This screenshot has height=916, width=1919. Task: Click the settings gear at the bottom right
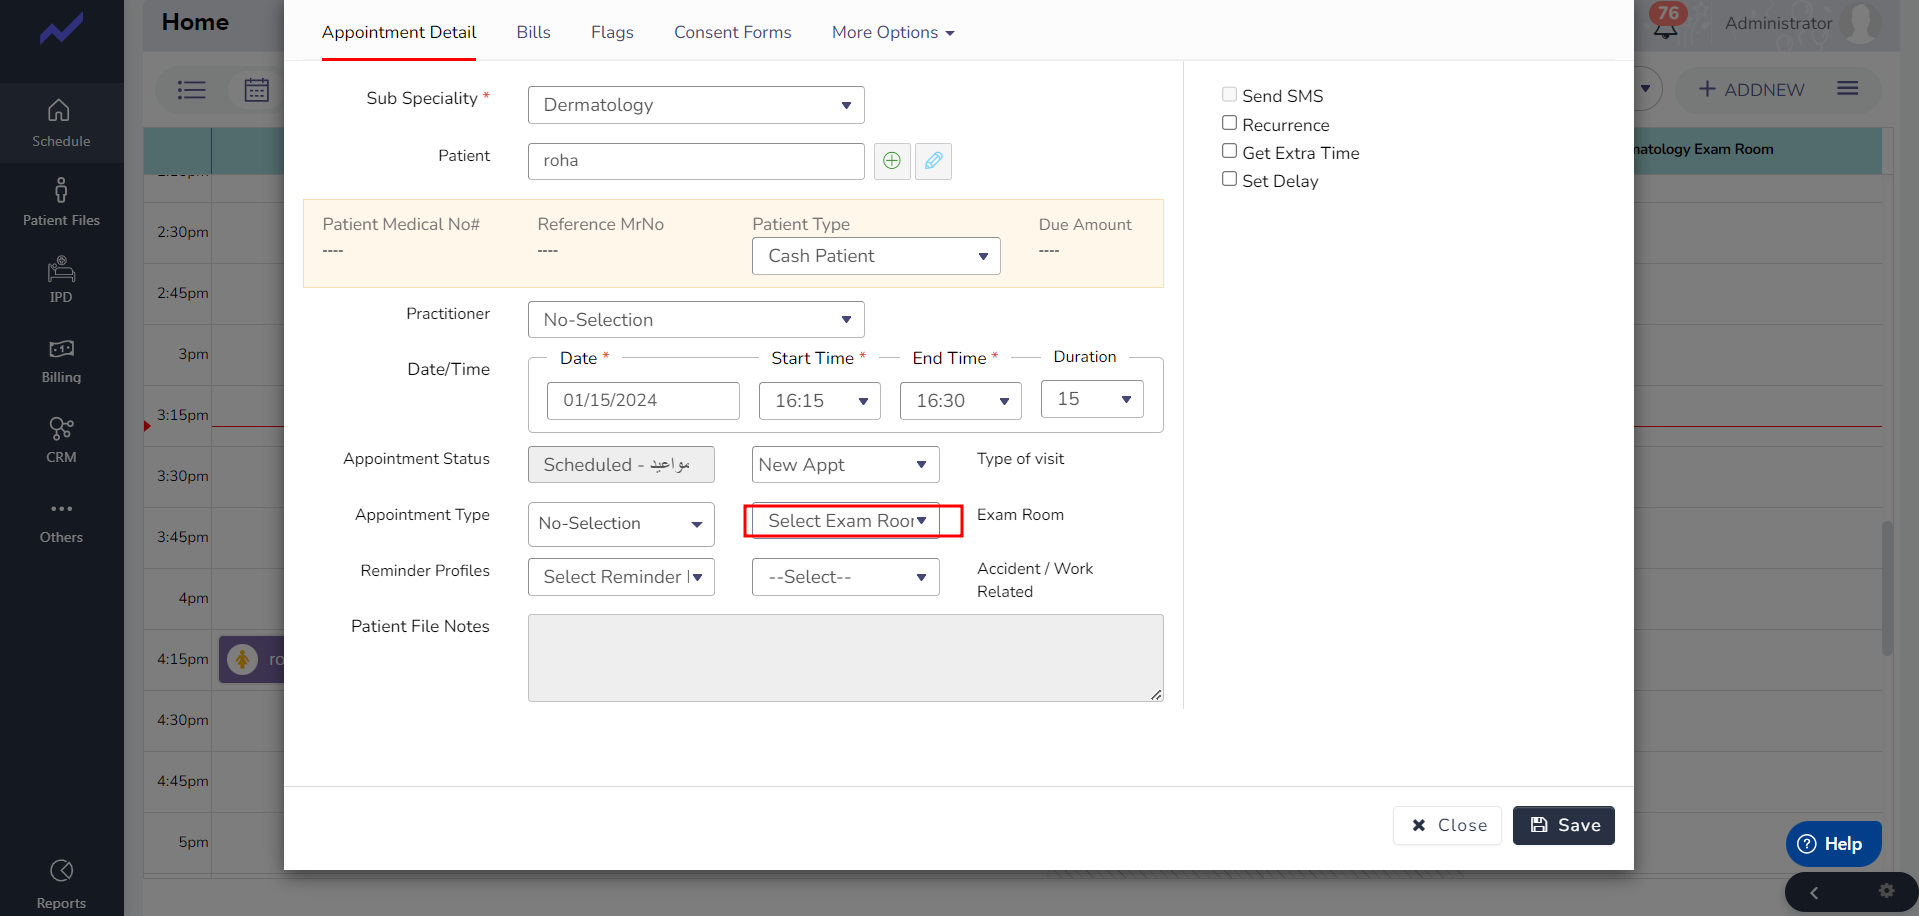point(1886,891)
